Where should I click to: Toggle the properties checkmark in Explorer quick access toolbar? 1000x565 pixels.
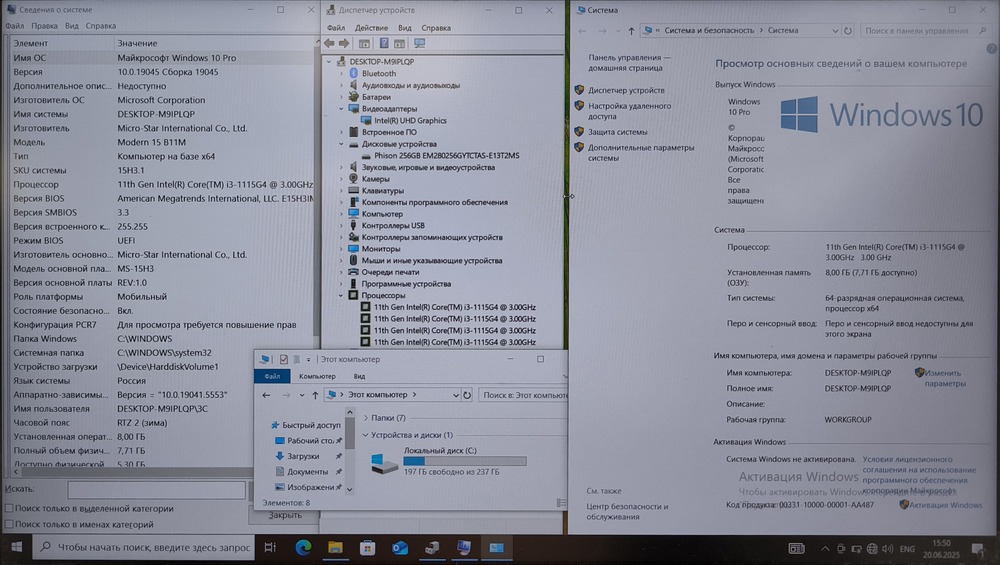(x=284, y=359)
